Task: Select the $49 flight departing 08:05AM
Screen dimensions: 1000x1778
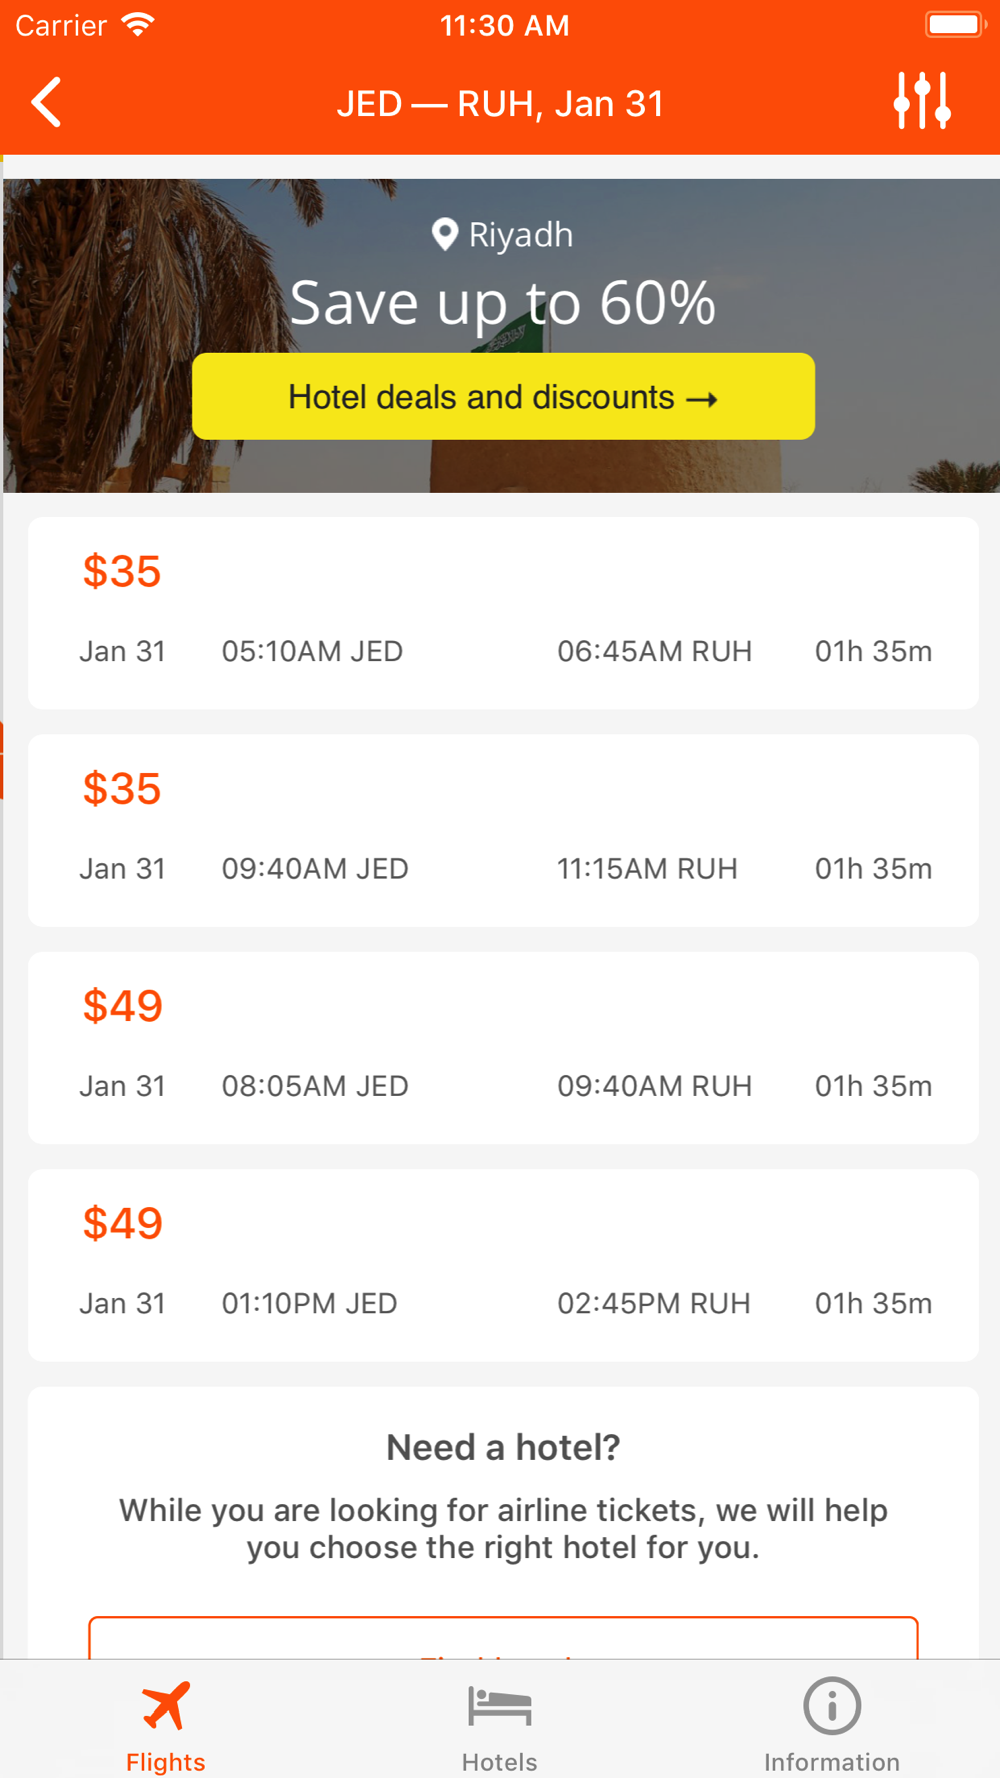Action: [503, 1048]
